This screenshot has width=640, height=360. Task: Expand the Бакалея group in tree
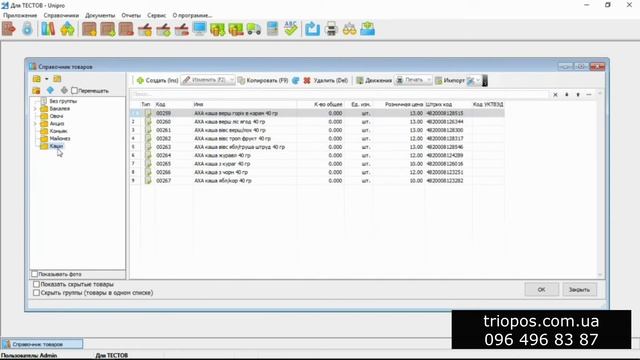click(35, 109)
